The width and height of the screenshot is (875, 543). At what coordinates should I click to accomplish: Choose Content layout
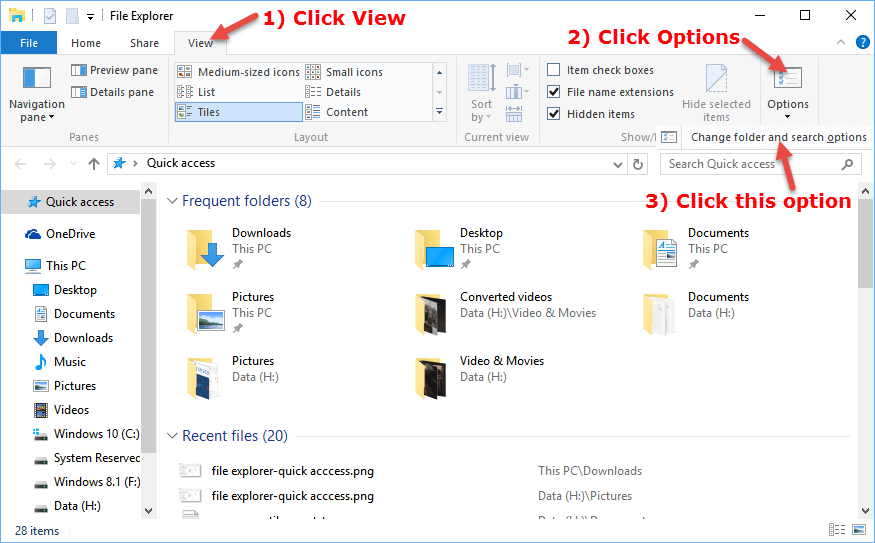point(337,112)
